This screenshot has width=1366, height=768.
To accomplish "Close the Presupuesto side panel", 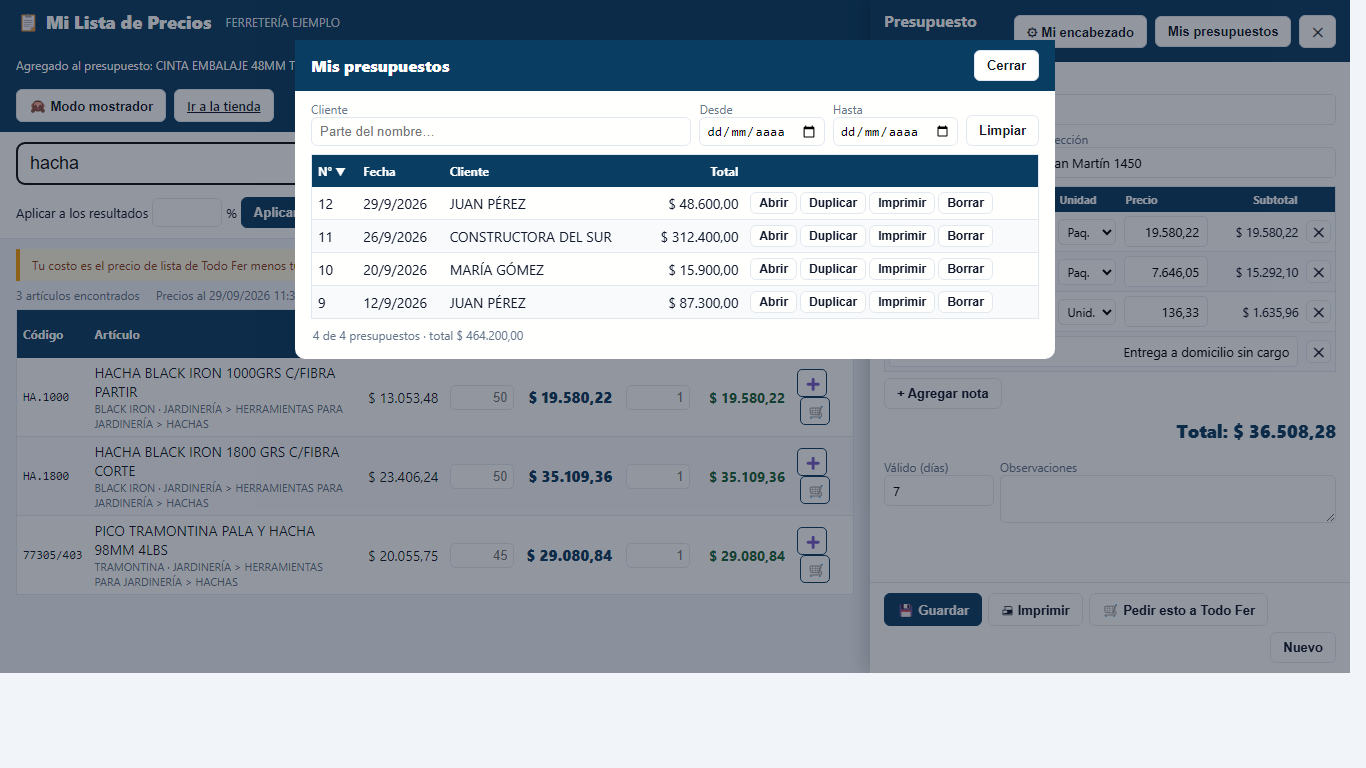I will pyautogui.click(x=1317, y=32).
